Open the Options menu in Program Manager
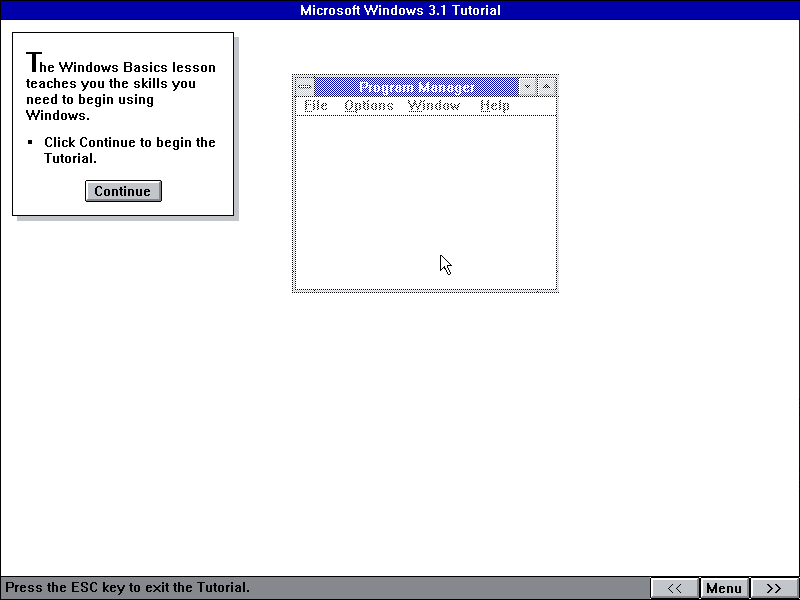This screenshot has height=600, width=800. point(369,106)
